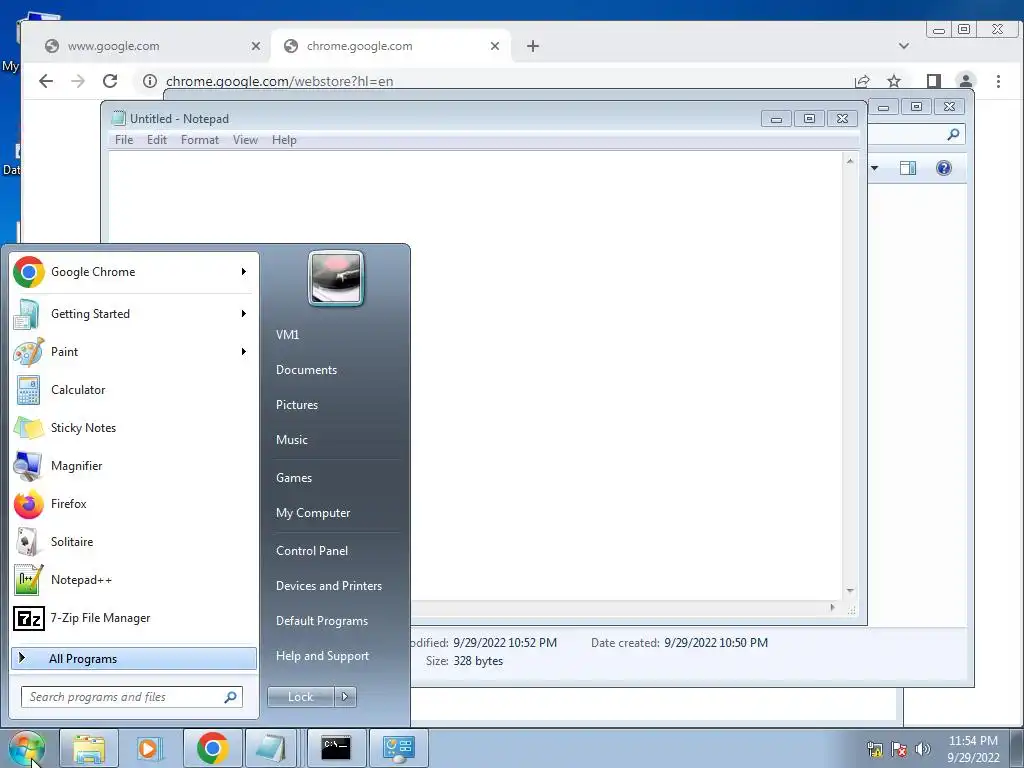Open the Control Panel taskbar icon
1024x768 pixels.
[398, 748]
